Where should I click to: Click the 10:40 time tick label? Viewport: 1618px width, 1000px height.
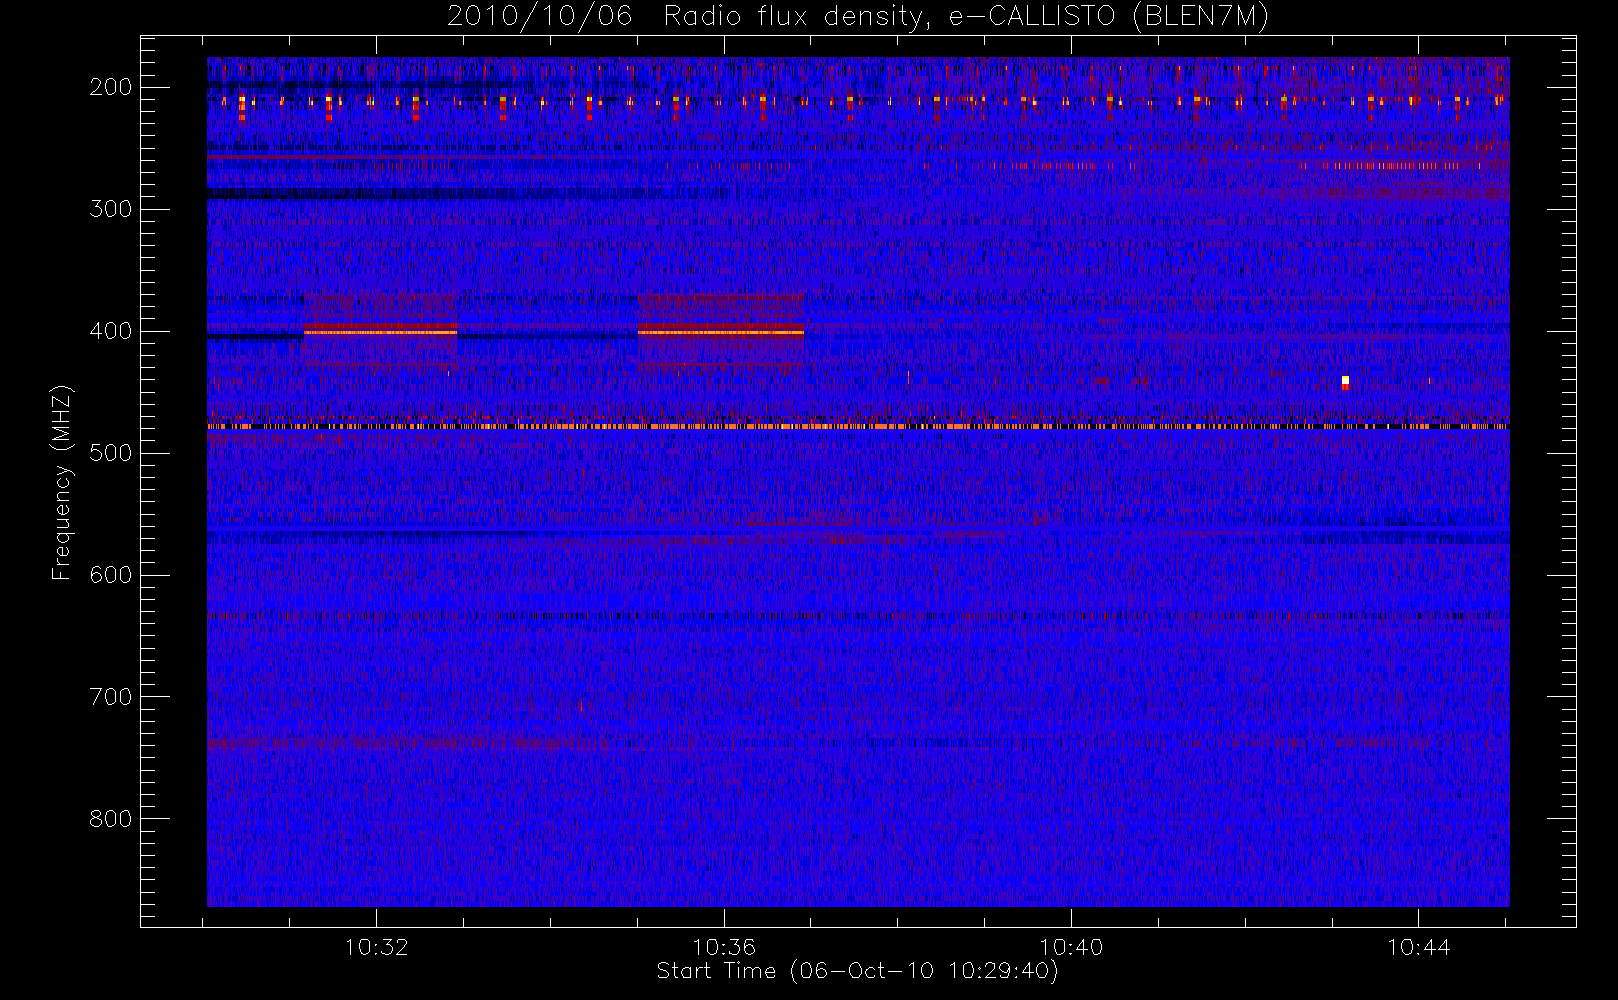coord(1071,947)
